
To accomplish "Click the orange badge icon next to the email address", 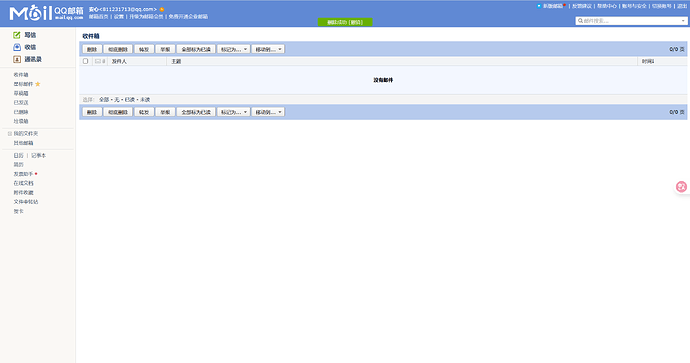I will click(162, 9).
